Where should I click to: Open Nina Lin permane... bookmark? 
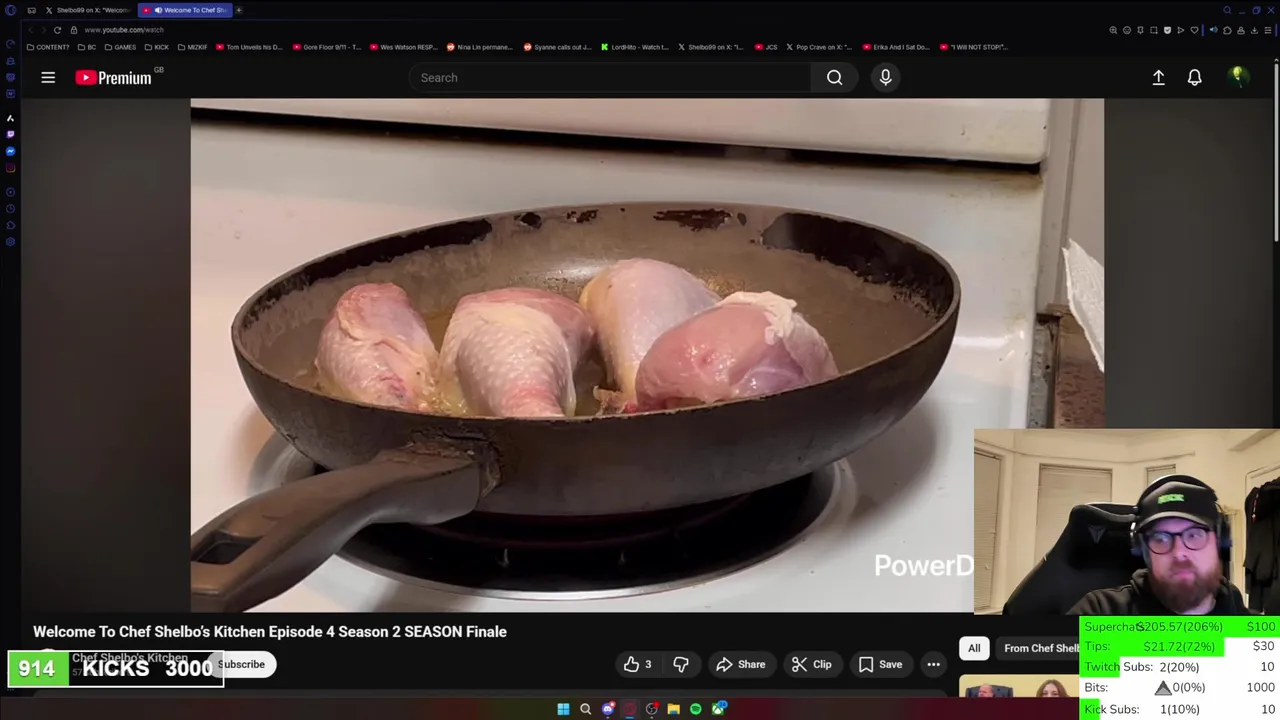point(480,47)
